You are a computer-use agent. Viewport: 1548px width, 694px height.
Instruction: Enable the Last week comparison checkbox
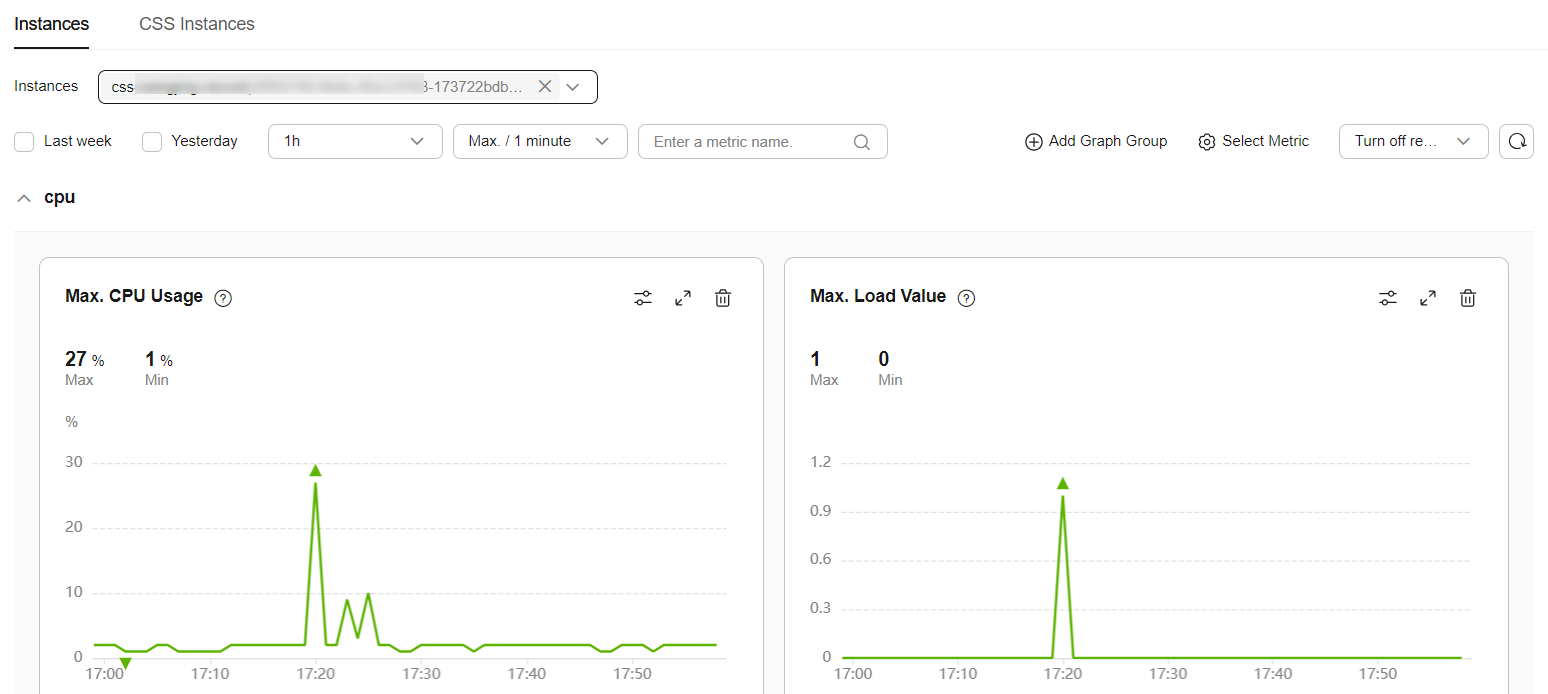(25, 142)
